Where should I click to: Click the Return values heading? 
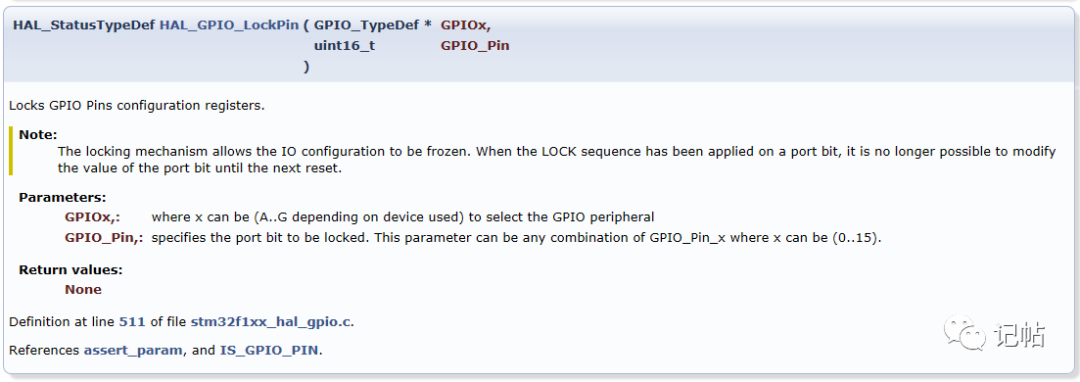[70, 270]
